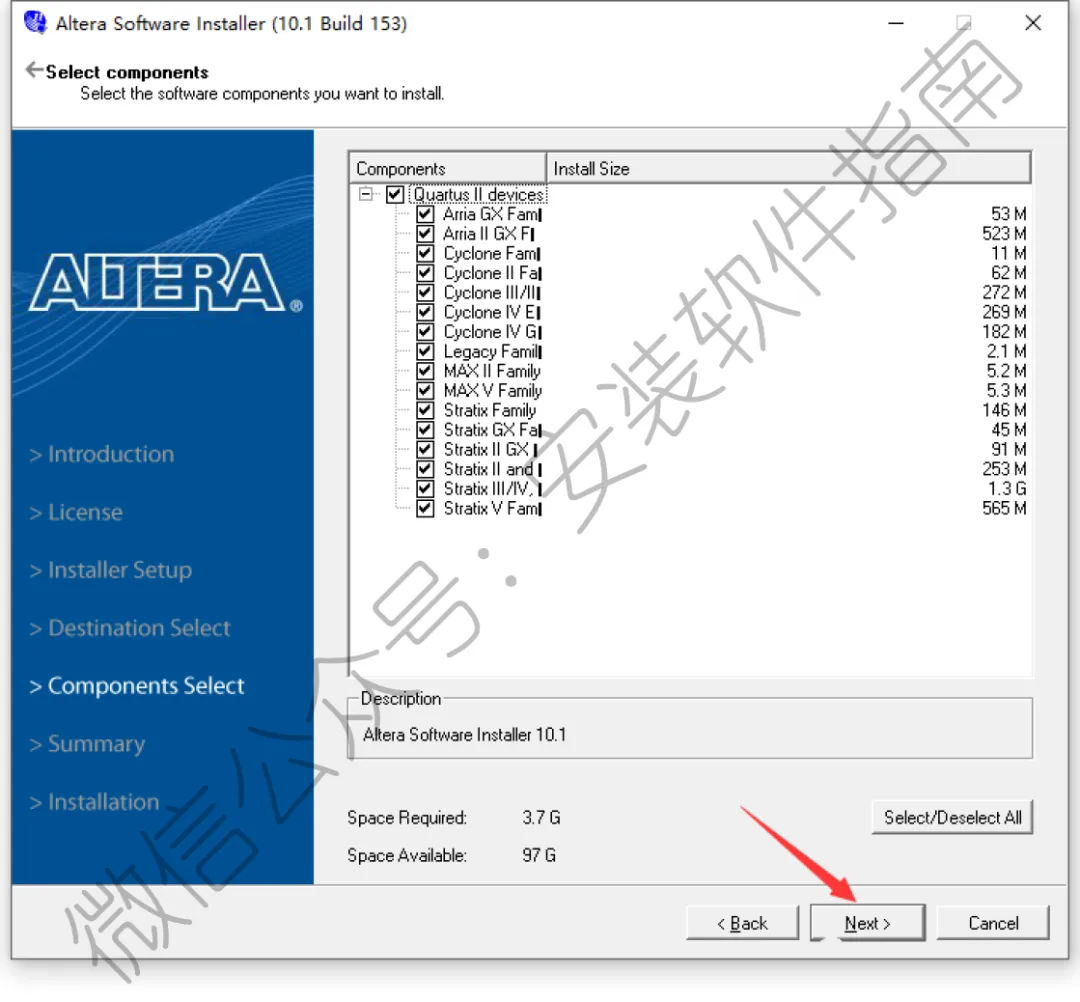Cancel the installation
Screen dimensions: 1080x1002
pyautogui.click(x=993, y=923)
